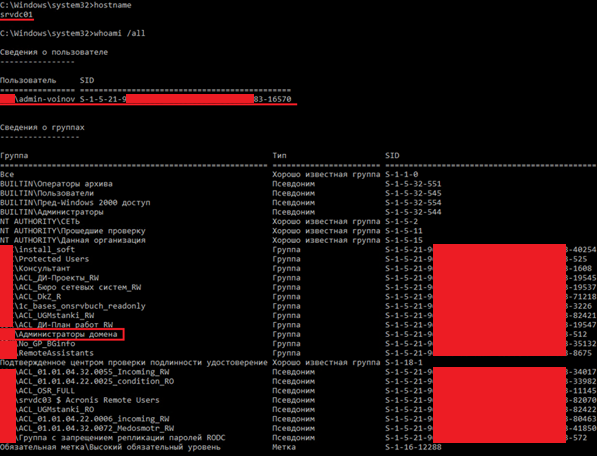Screen dimensions: 597x456
Task: Click the srvdc01 hostname output
Action: (x=16, y=14)
